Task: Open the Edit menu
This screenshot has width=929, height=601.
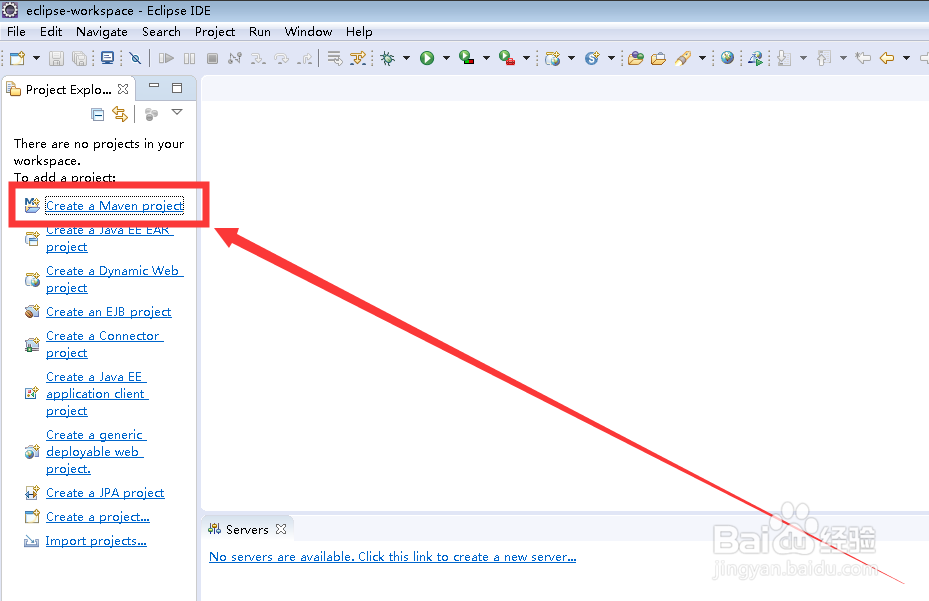Action: [x=51, y=31]
